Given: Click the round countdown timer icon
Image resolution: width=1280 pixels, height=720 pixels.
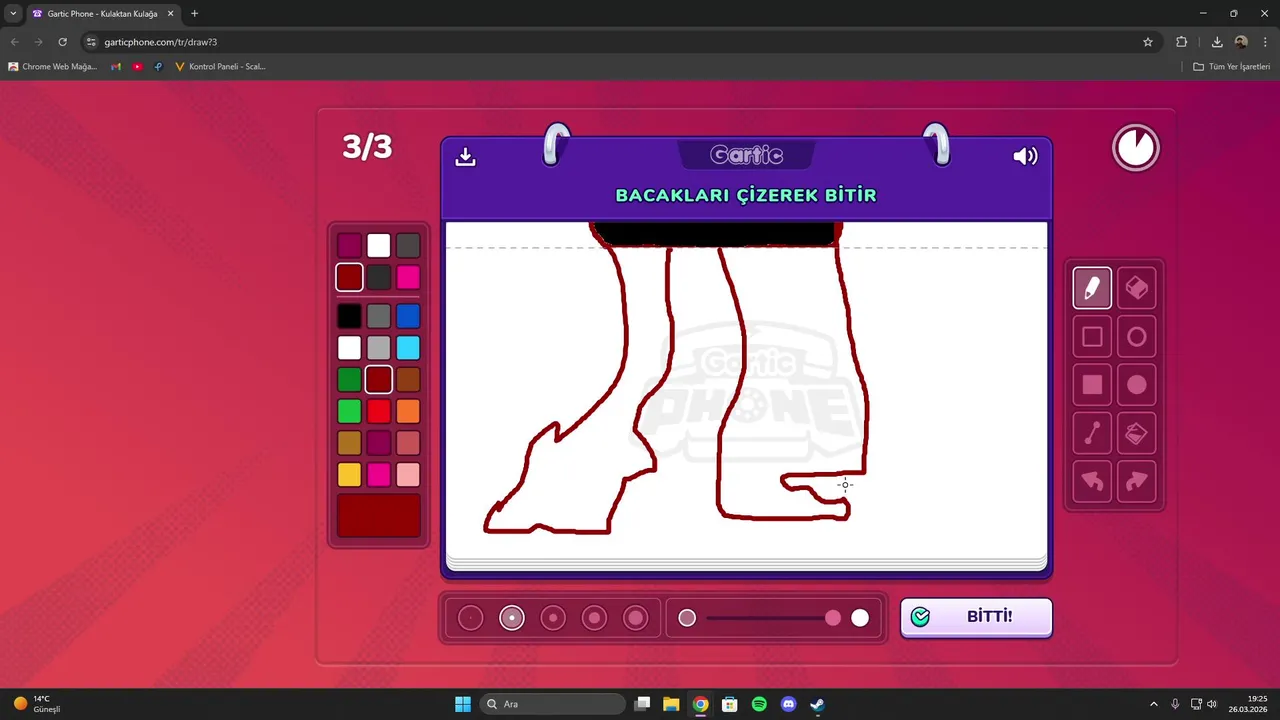Looking at the screenshot, I should 1136,148.
